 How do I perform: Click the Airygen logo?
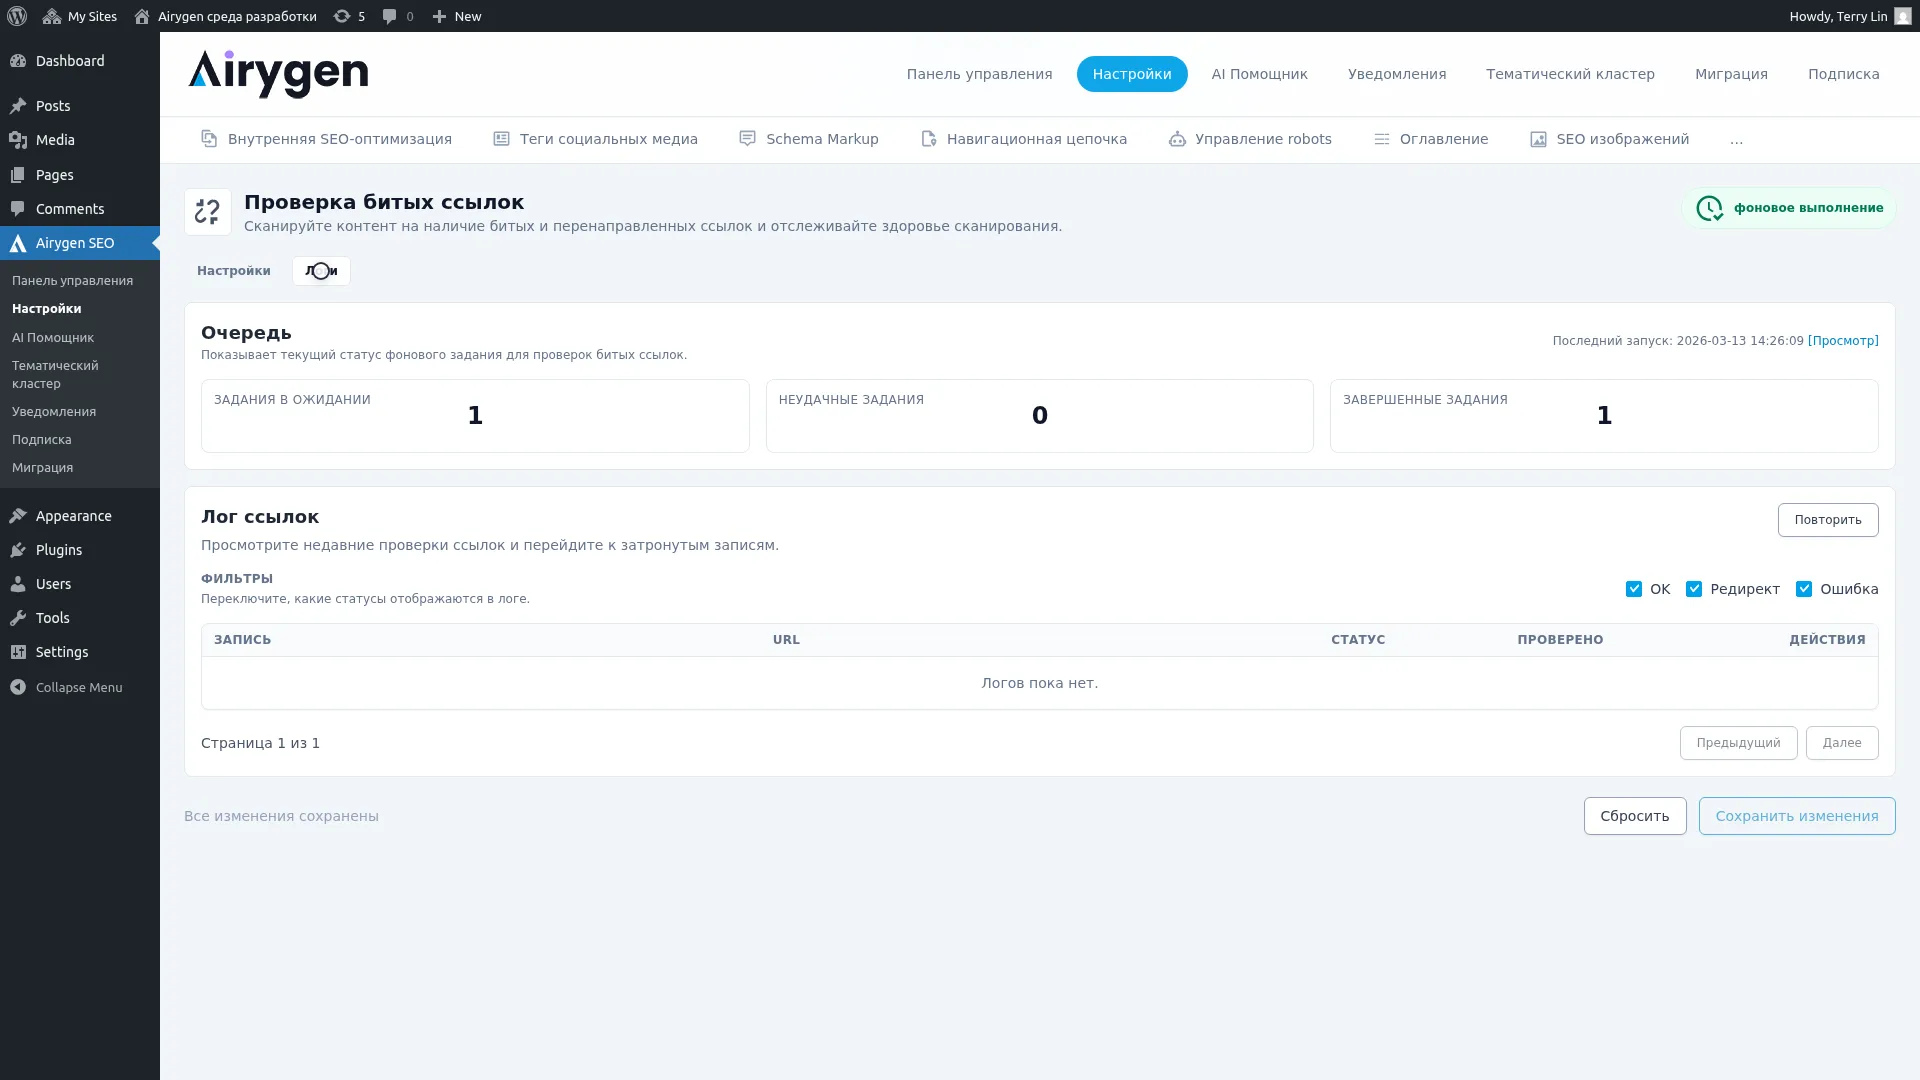pos(278,74)
